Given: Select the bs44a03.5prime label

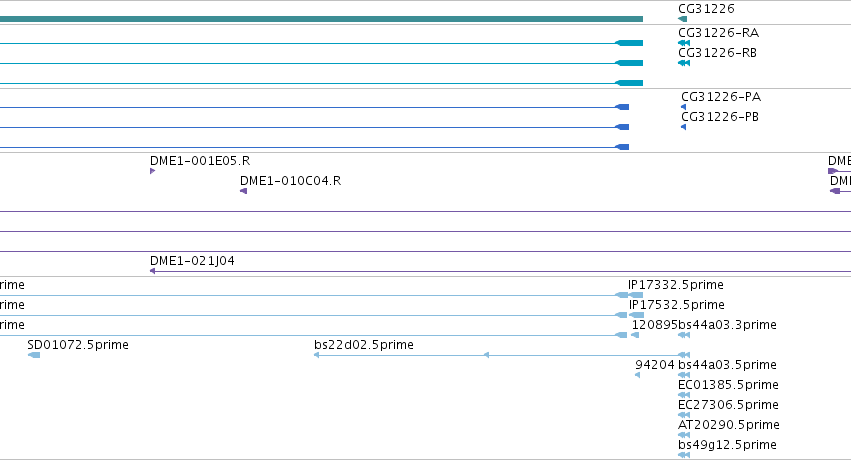Looking at the screenshot, I should [727, 365].
